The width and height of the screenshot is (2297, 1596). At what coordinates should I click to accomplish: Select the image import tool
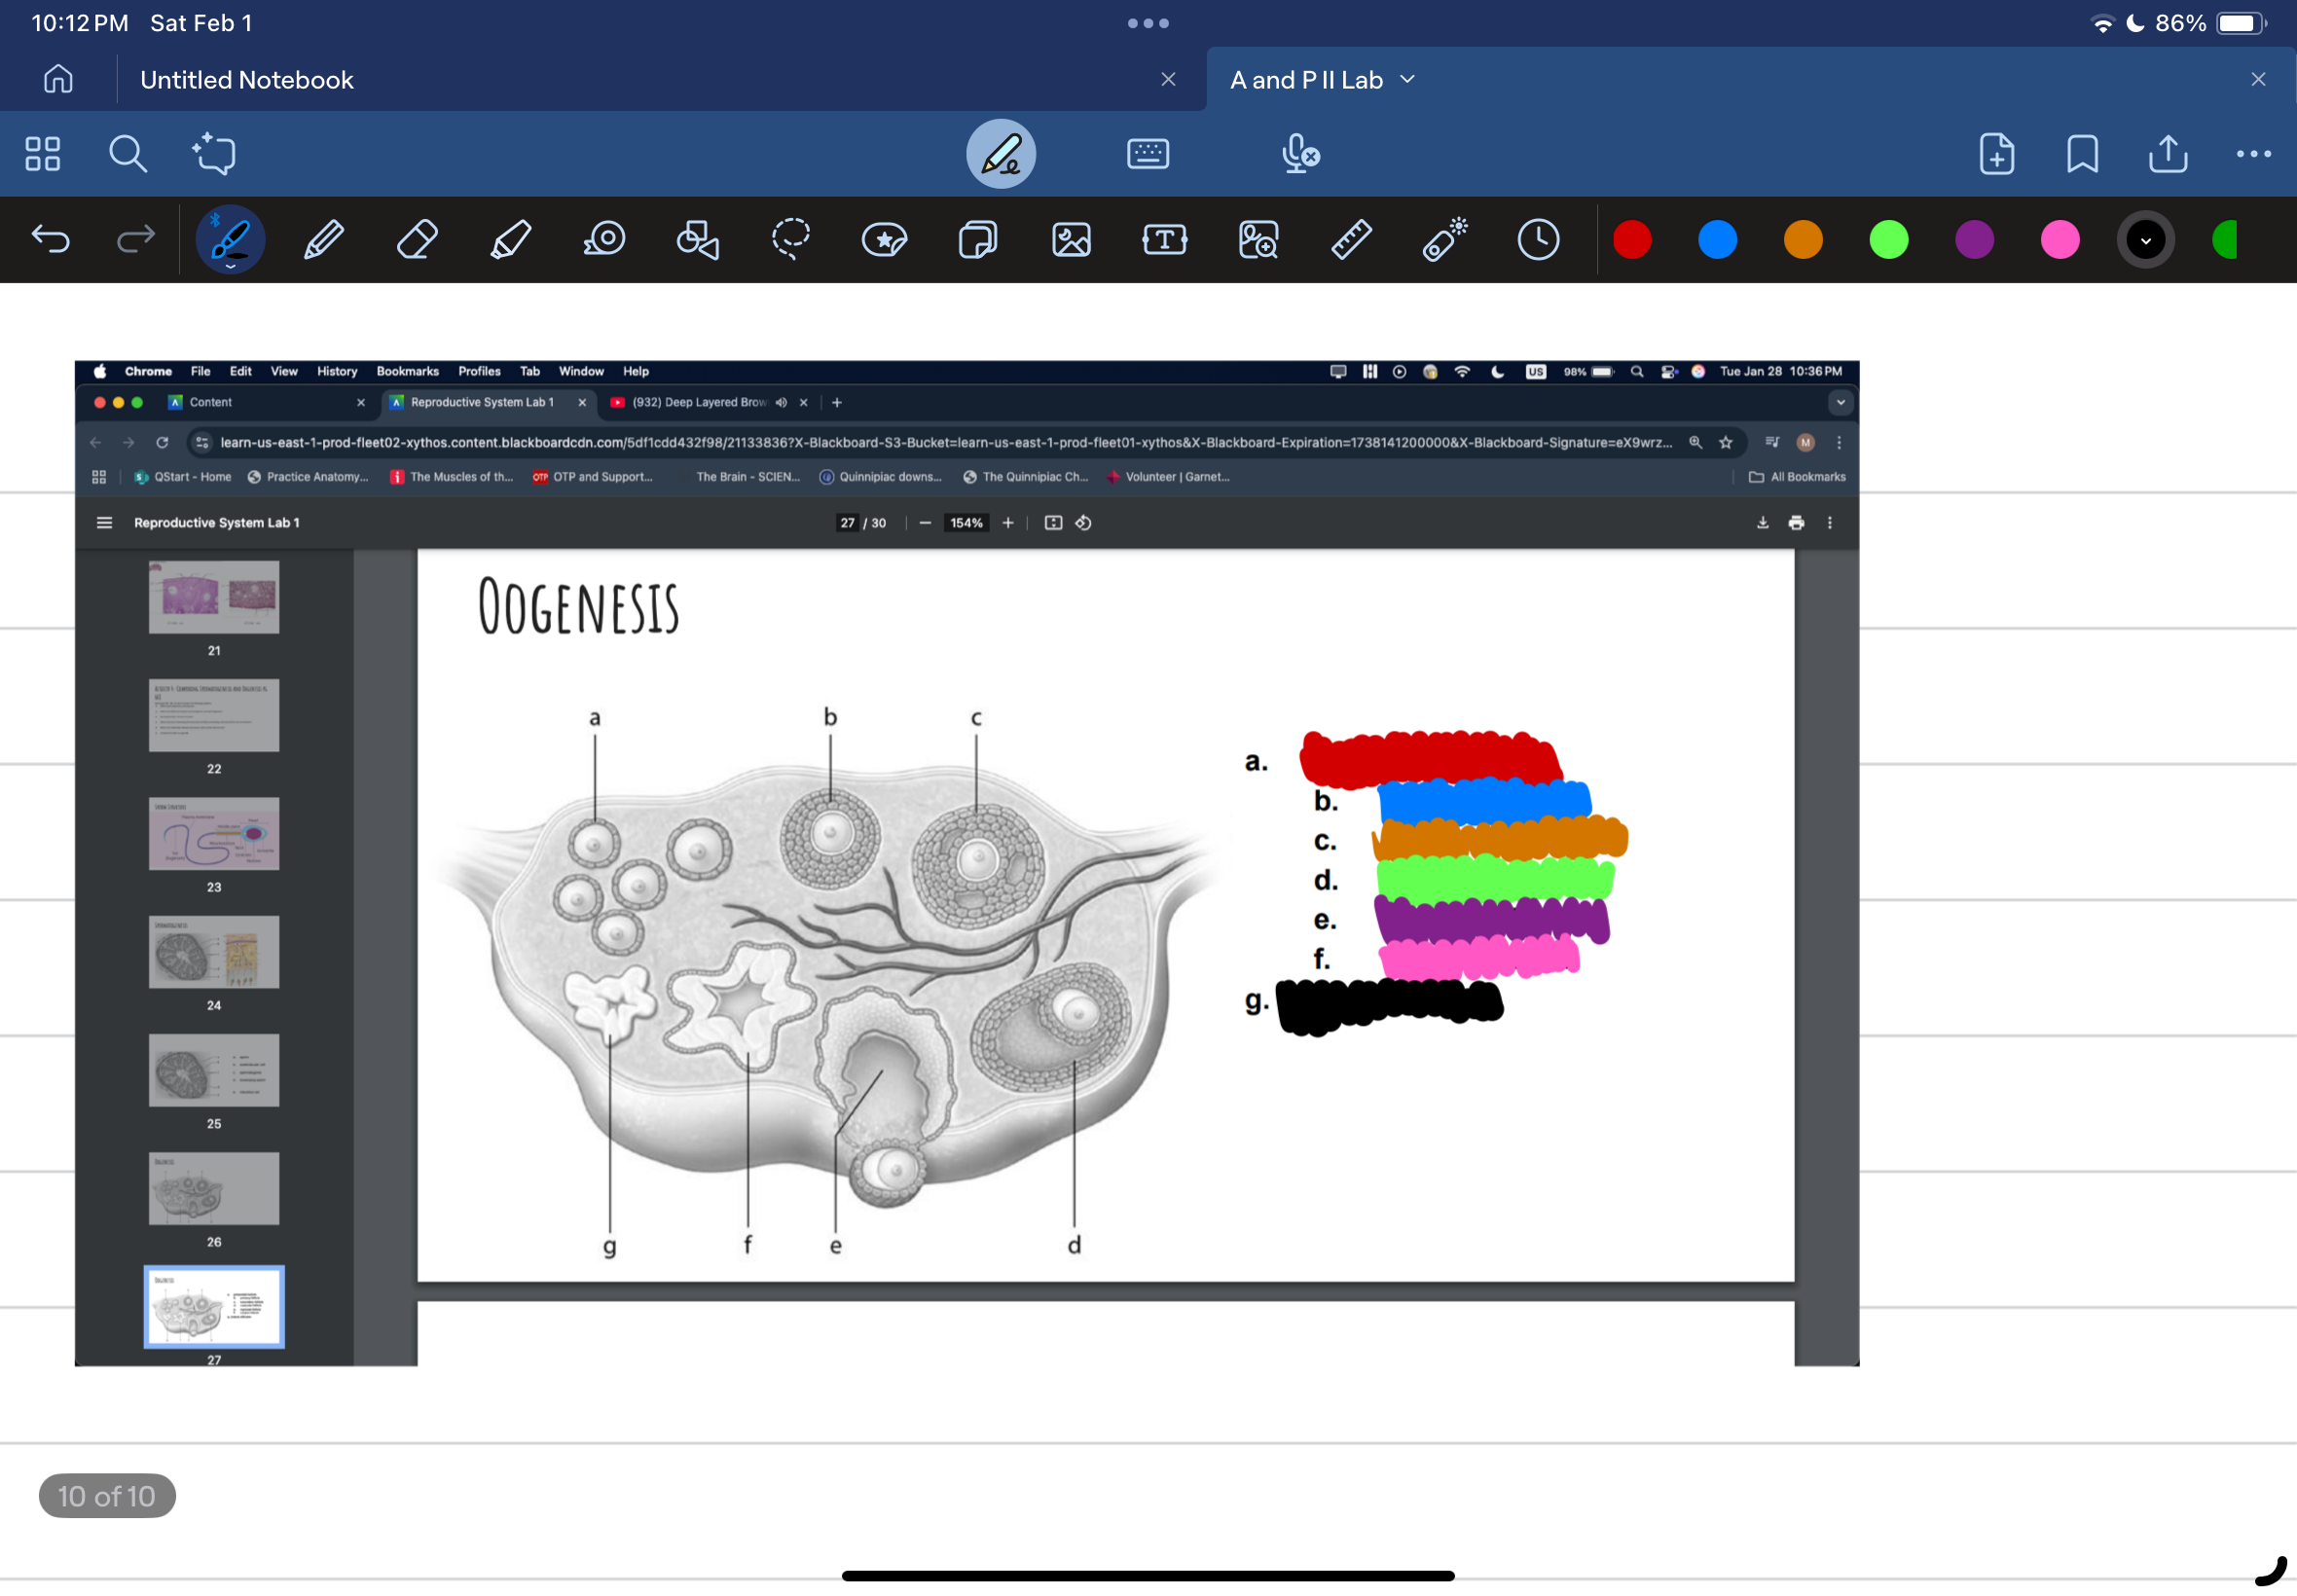(x=1074, y=239)
